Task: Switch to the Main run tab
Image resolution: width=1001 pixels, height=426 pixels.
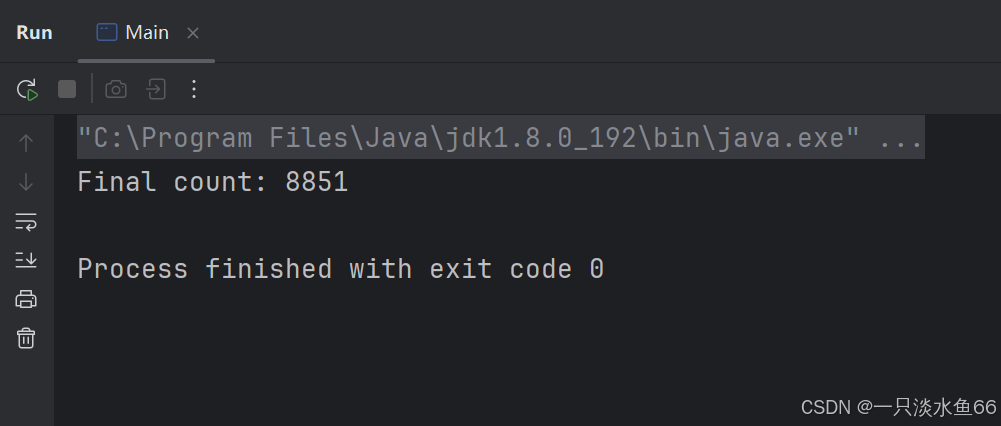Action: [146, 33]
